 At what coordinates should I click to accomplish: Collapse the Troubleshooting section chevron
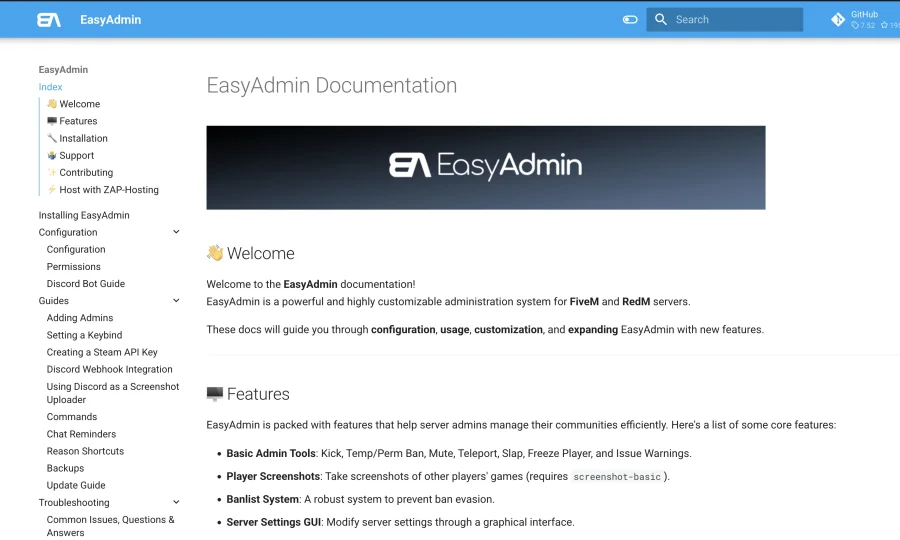tap(176, 502)
